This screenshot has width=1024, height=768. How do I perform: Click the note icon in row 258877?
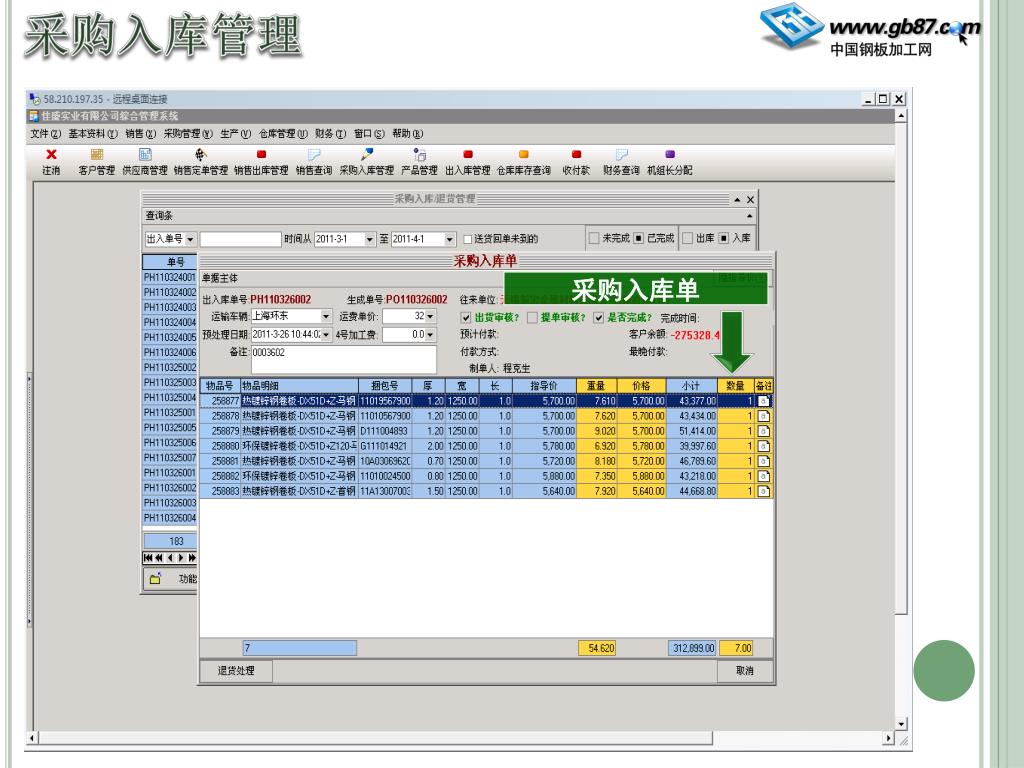(x=763, y=401)
